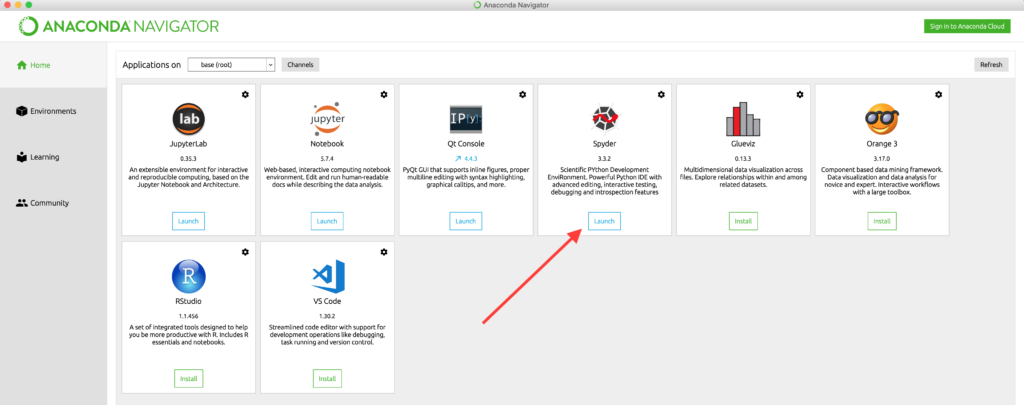Image resolution: width=1024 pixels, height=405 pixels.
Task: Launch Qt Console
Action: pyautogui.click(x=466, y=221)
